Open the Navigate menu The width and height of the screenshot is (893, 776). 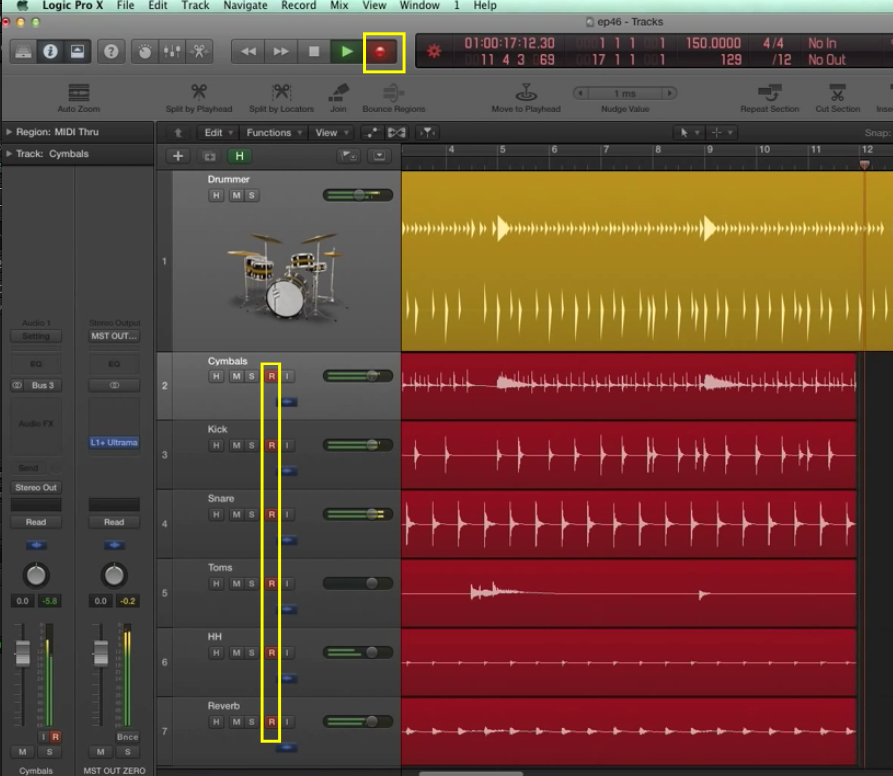click(x=245, y=6)
